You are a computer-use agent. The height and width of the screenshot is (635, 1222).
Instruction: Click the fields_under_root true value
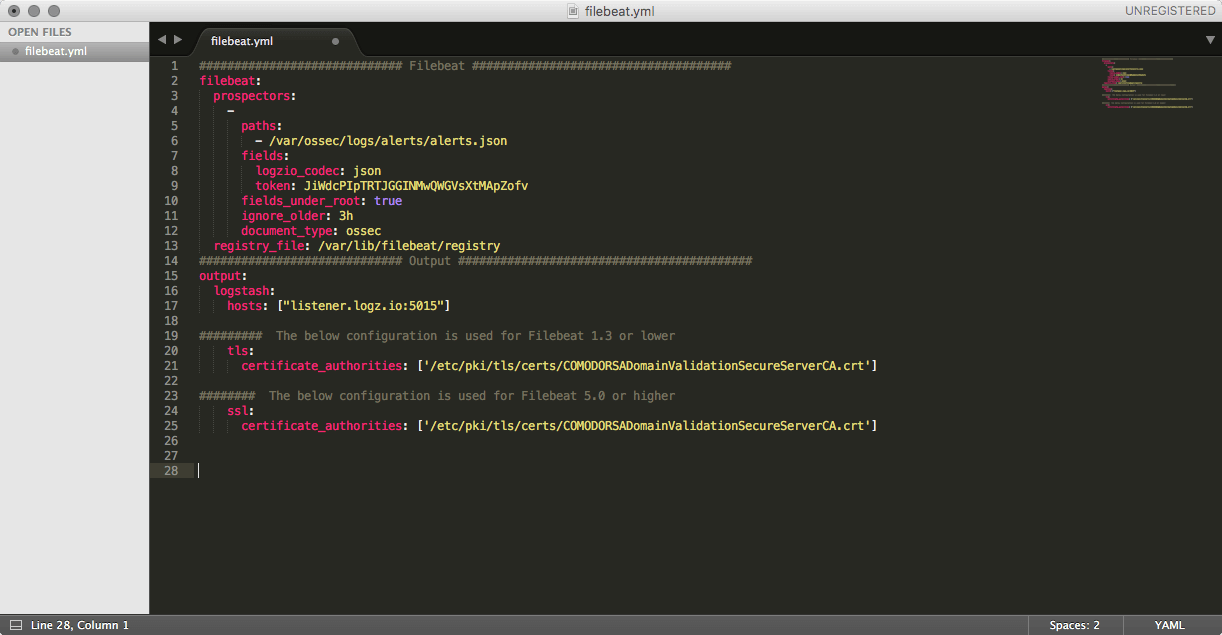click(x=388, y=200)
